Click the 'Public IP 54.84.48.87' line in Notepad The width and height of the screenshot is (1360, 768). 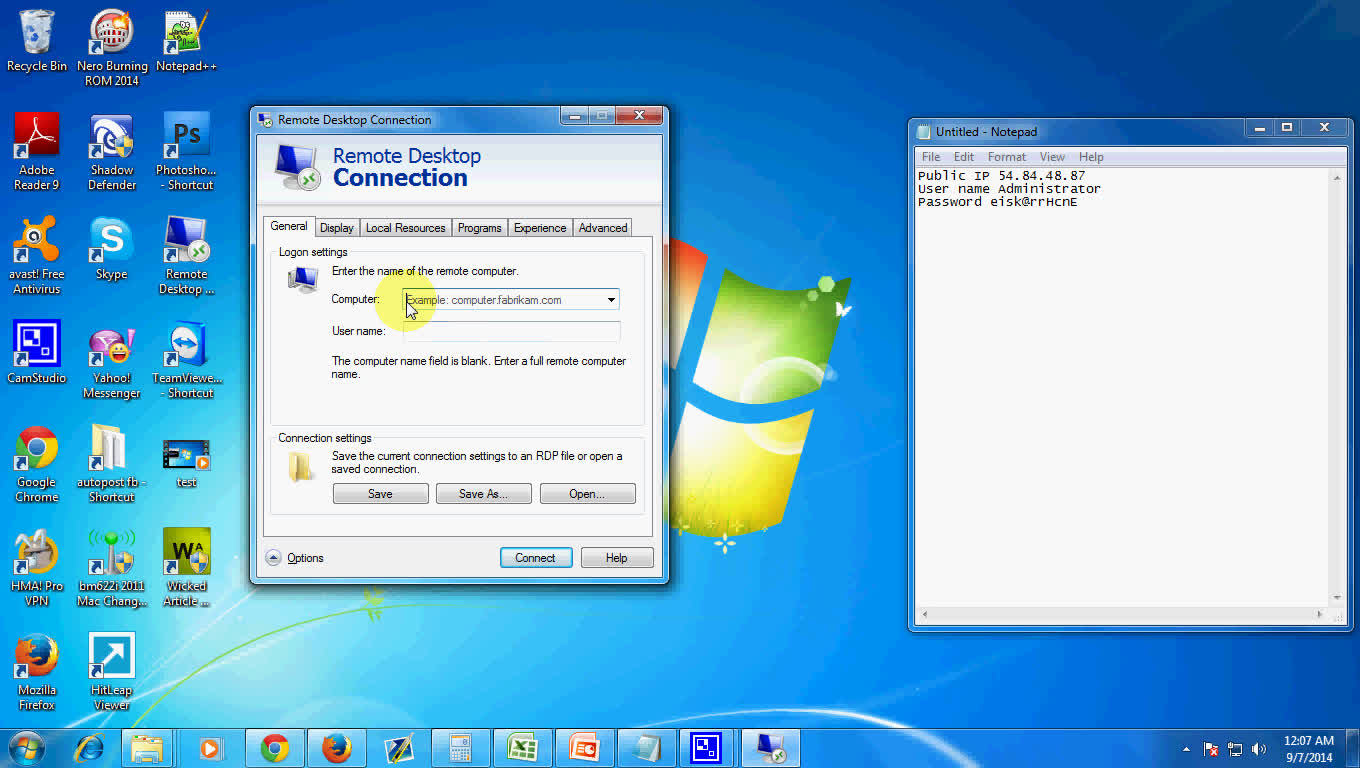click(x=1001, y=176)
